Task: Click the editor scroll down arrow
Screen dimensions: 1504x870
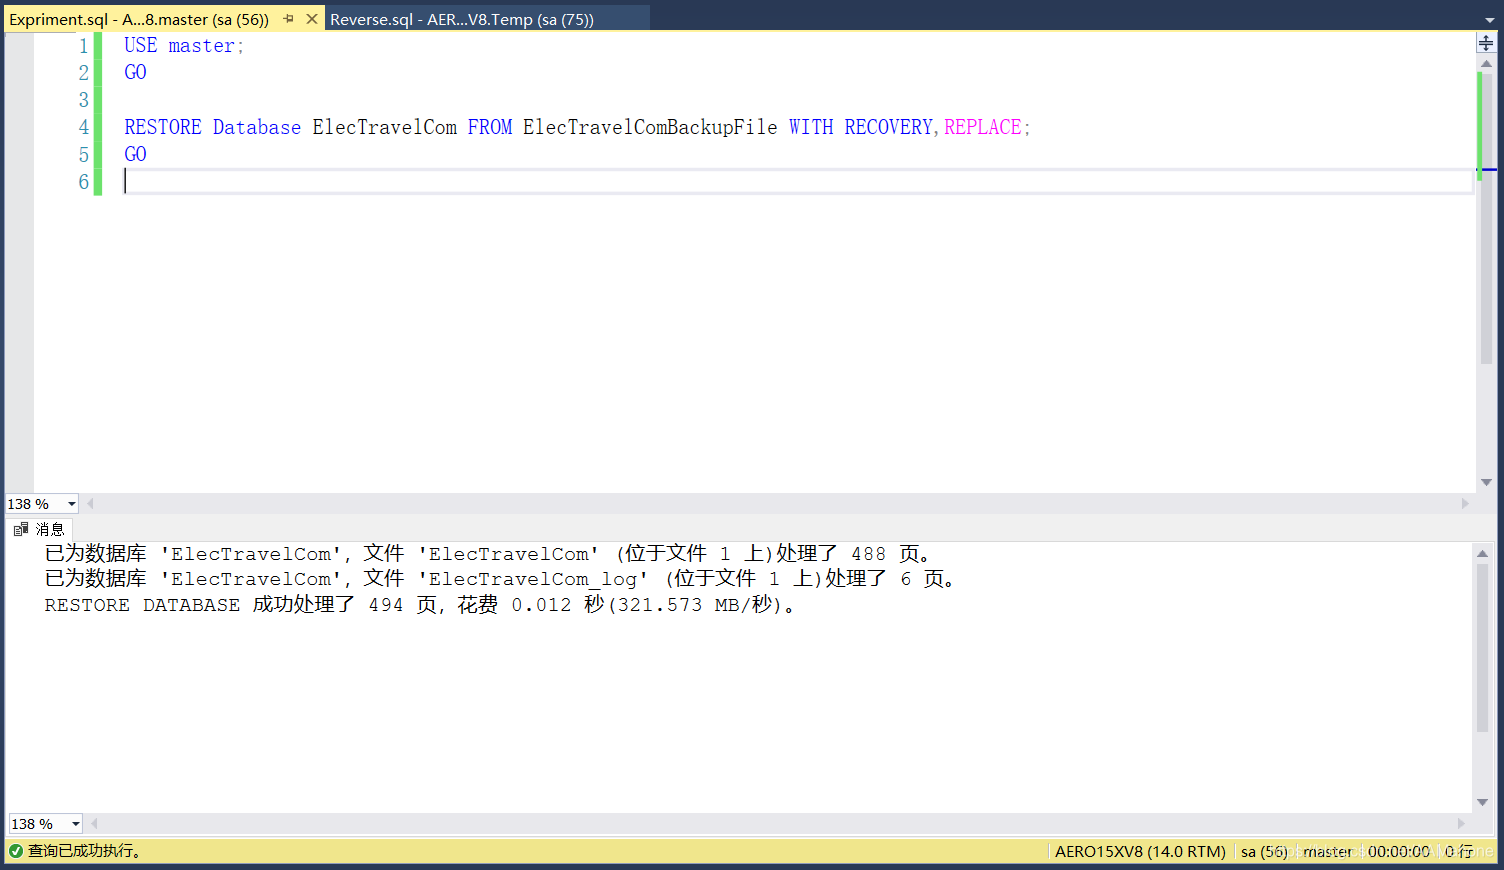Action: point(1486,482)
